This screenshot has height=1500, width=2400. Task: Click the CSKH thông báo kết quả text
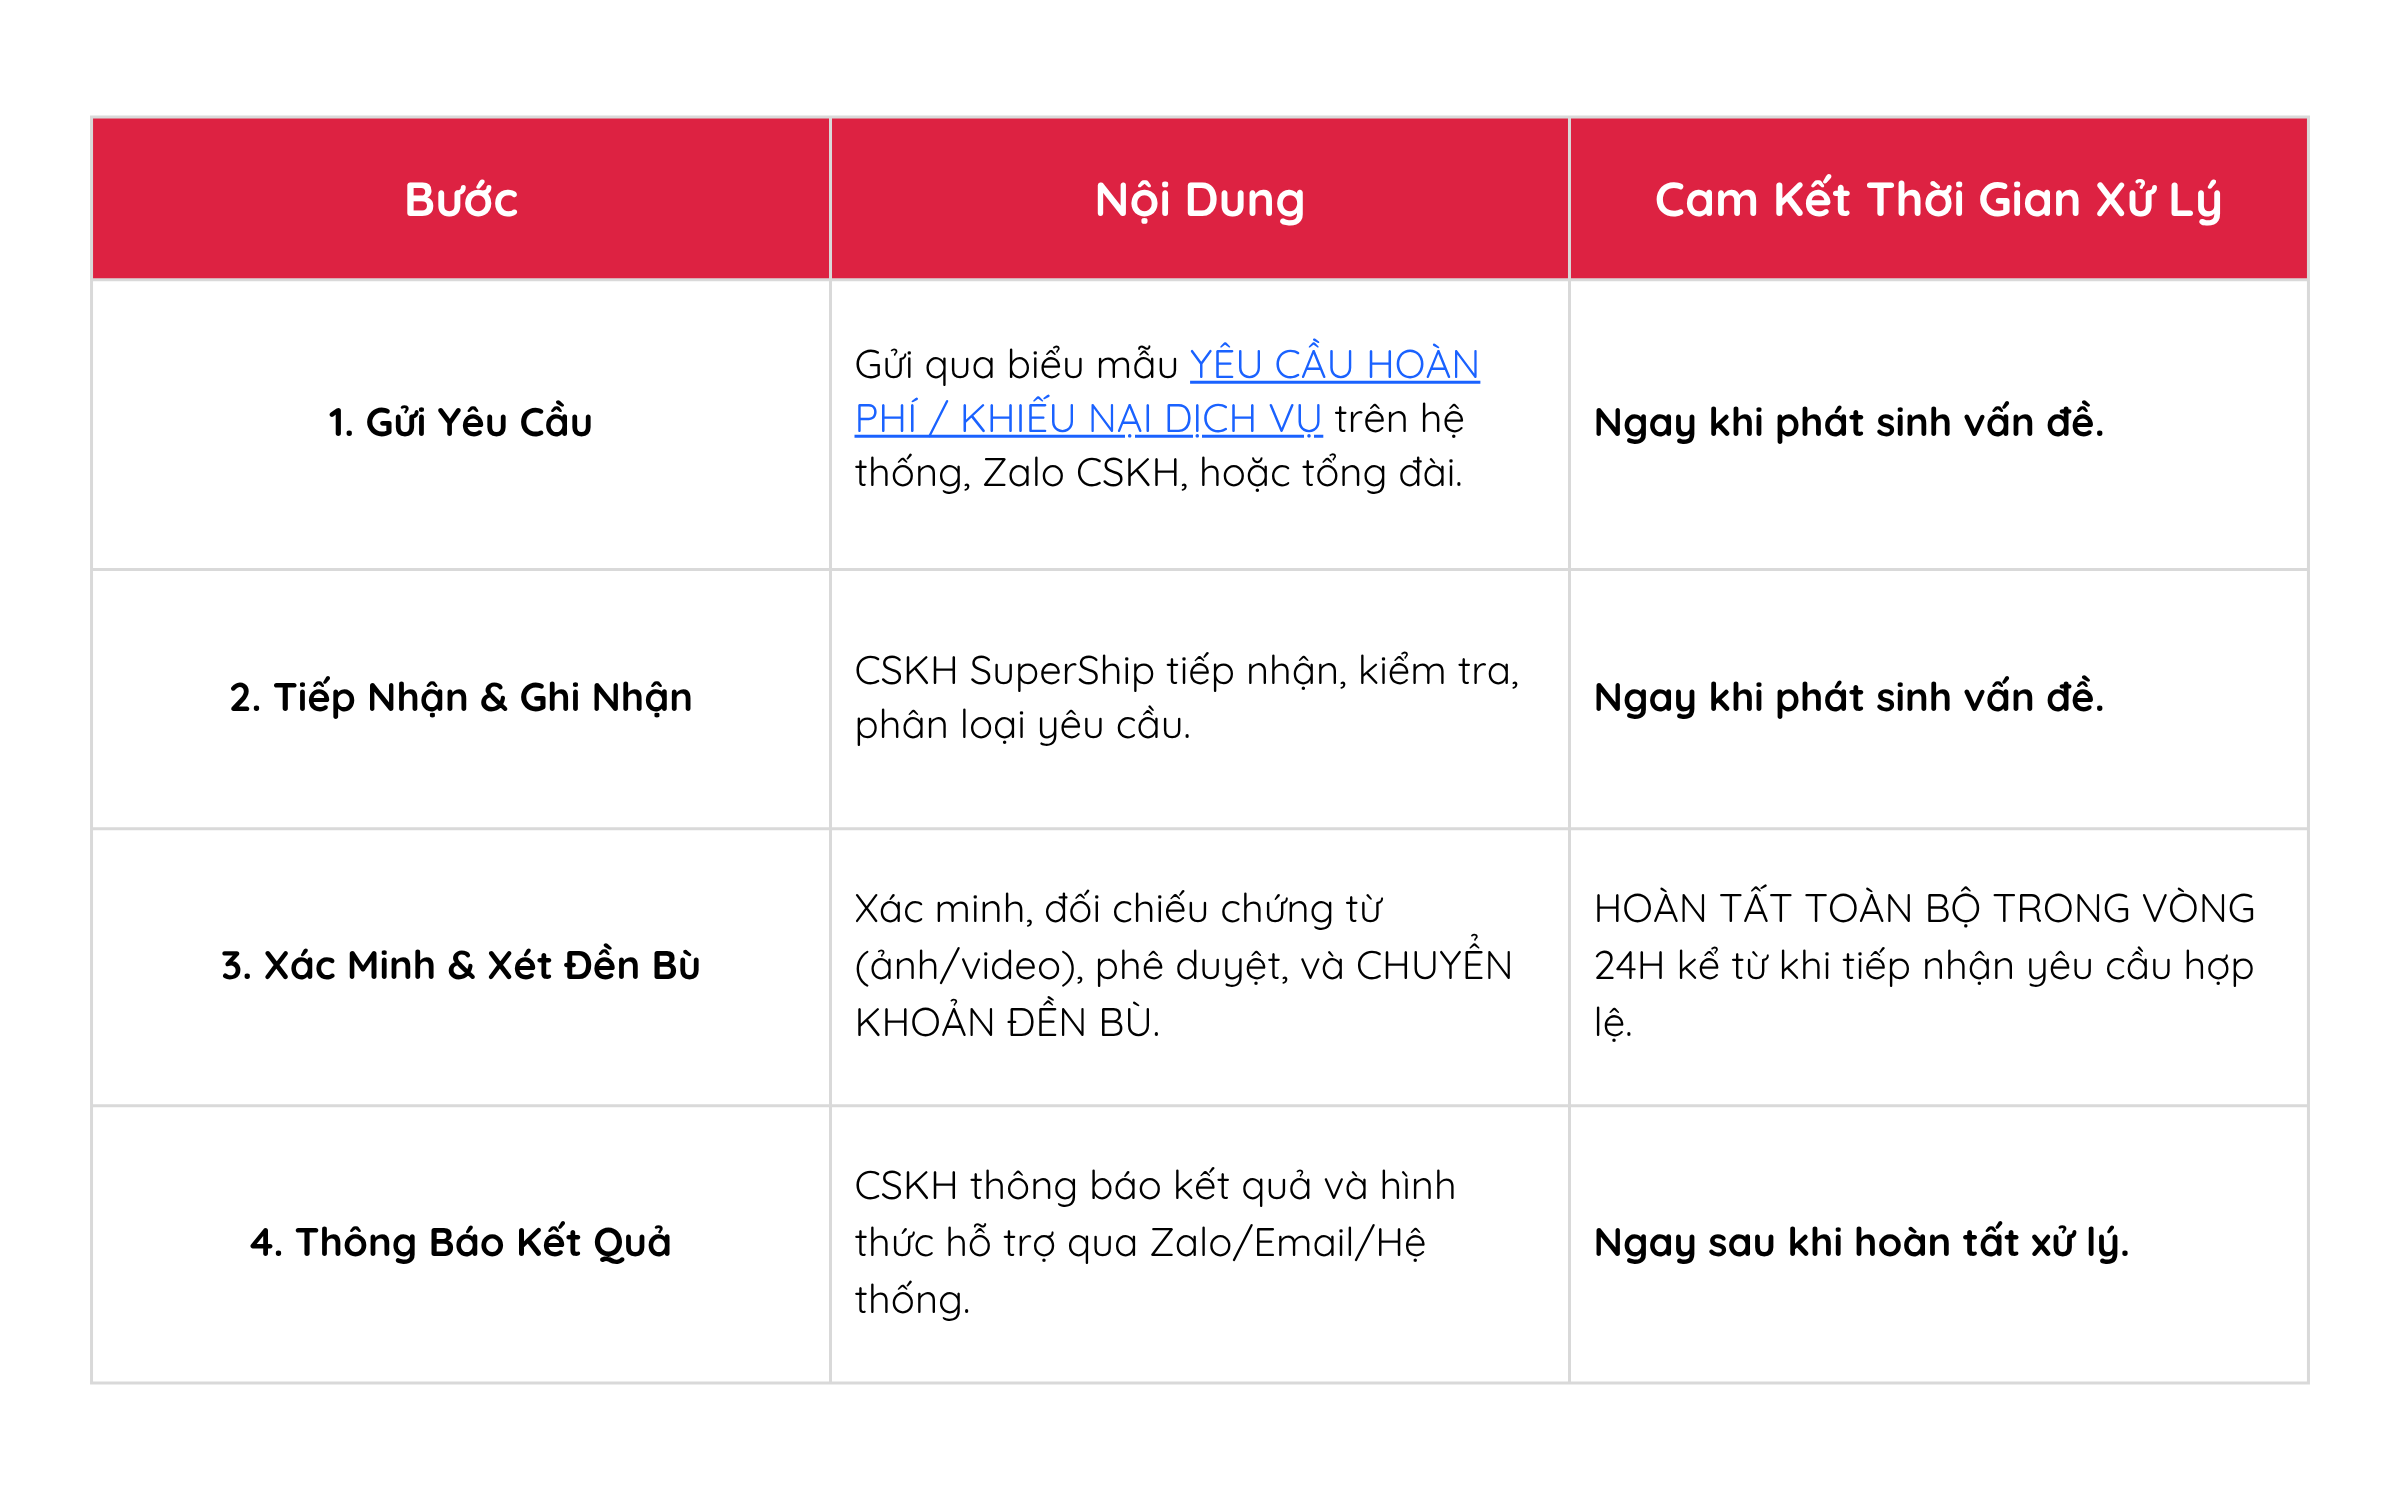(1154, 1186)
